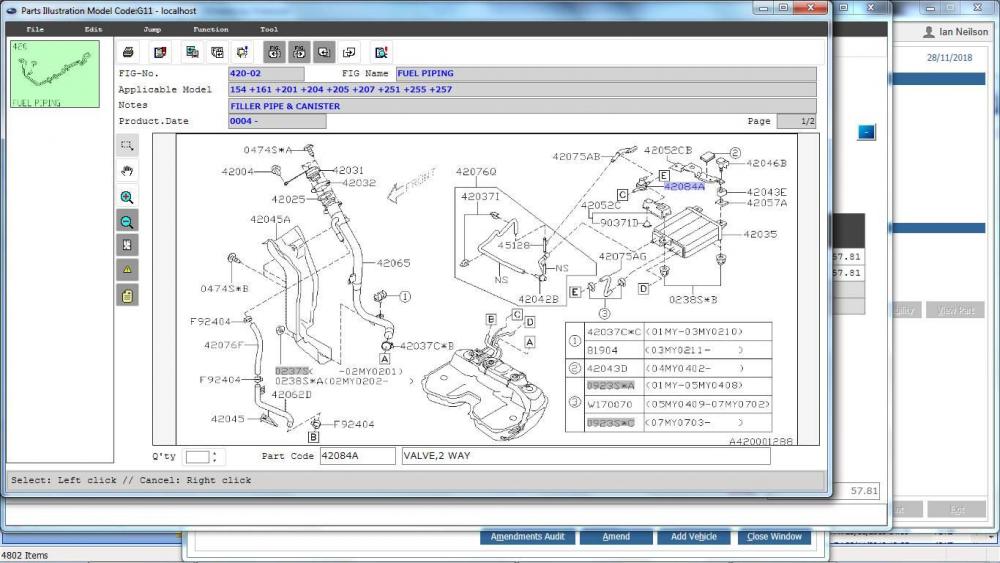Click the blue square icon in background window

click(x=866, y=132)
